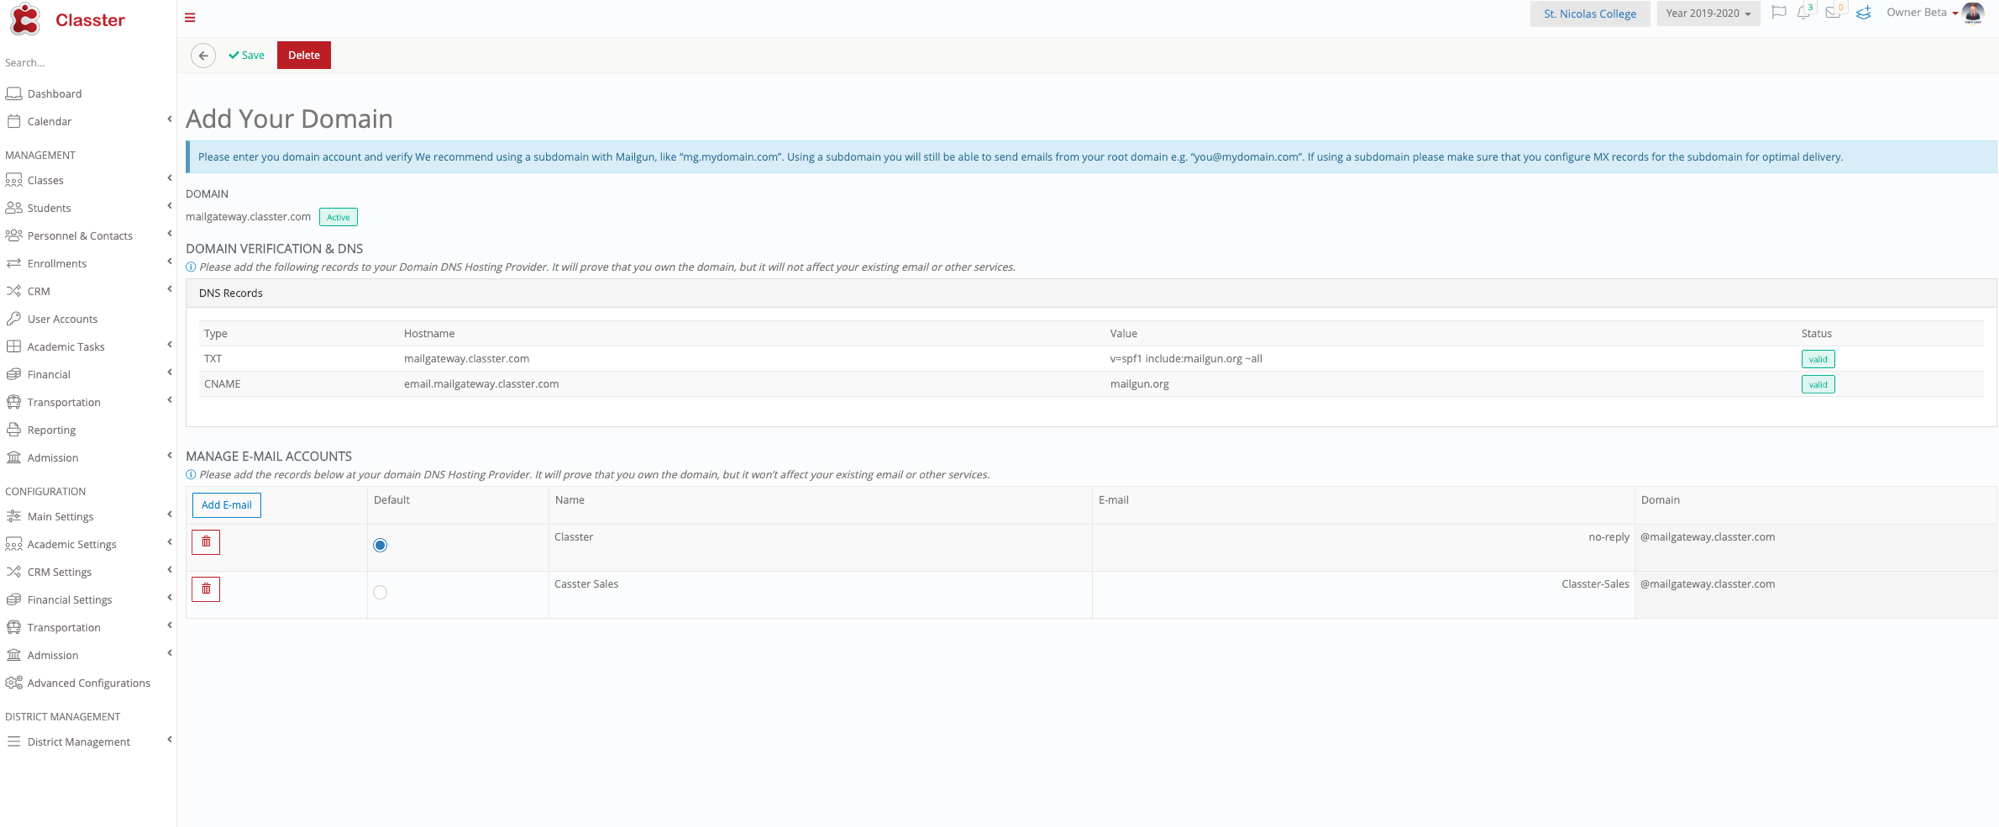Image resolution: width=1999 pixels, height=827 pixels.
Task: Click the Main Settings sliders icon
Action: coord(14,517)
